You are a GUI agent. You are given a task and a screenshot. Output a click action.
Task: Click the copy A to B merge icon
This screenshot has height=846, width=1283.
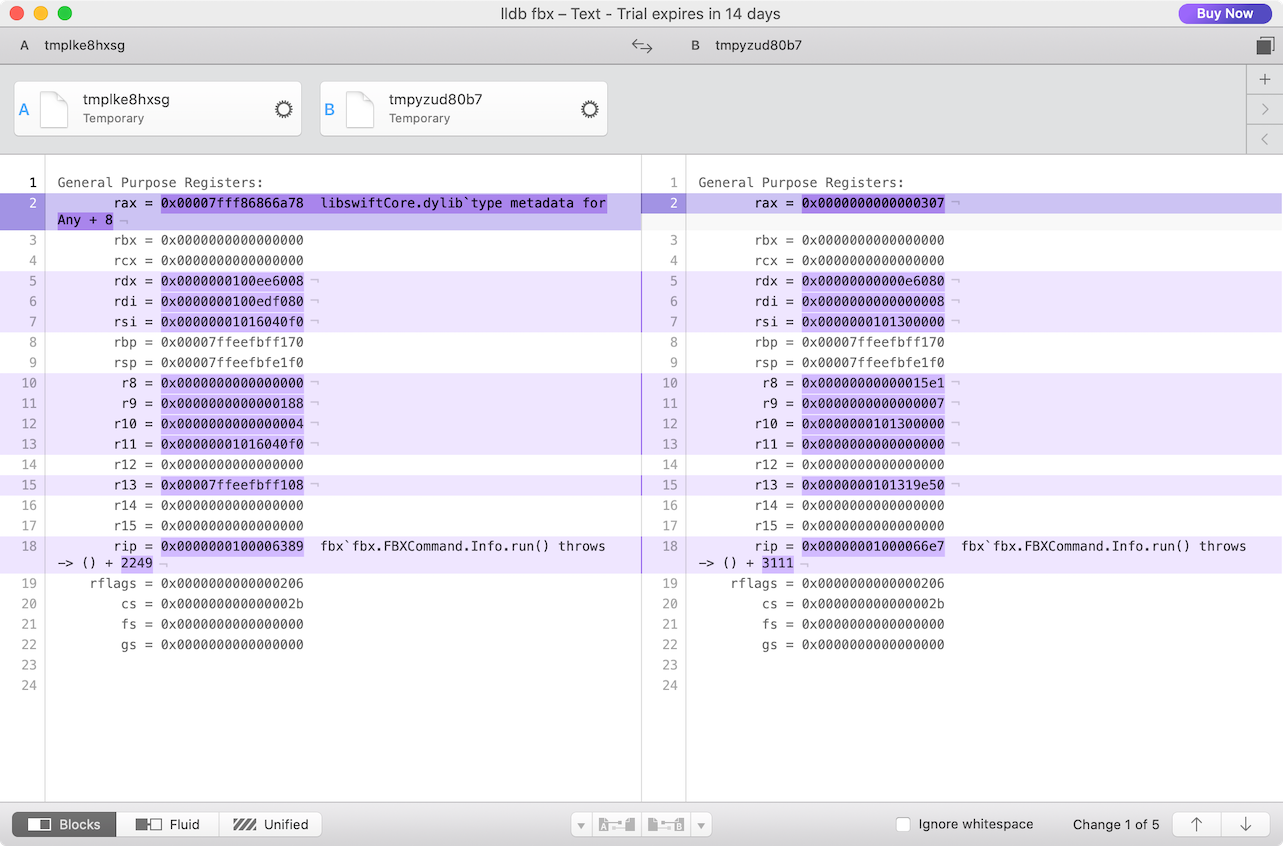coord(617,825)
